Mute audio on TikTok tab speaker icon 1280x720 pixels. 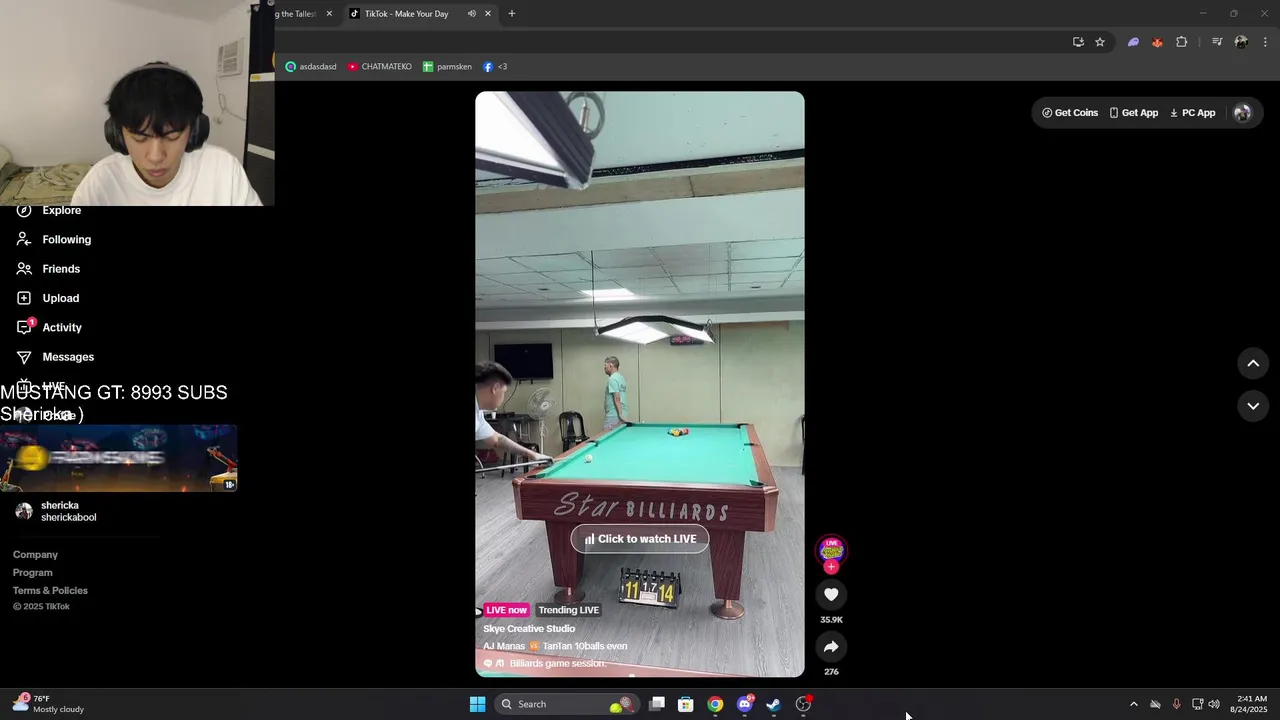coord(471,14)
